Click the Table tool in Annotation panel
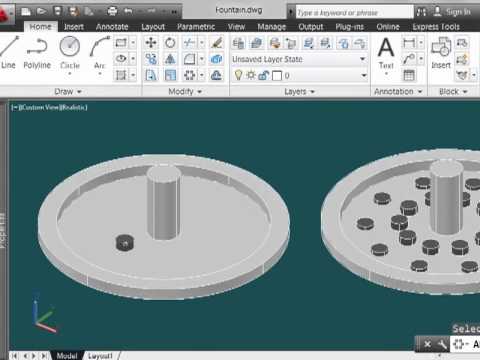 click(x=409, y=75)
